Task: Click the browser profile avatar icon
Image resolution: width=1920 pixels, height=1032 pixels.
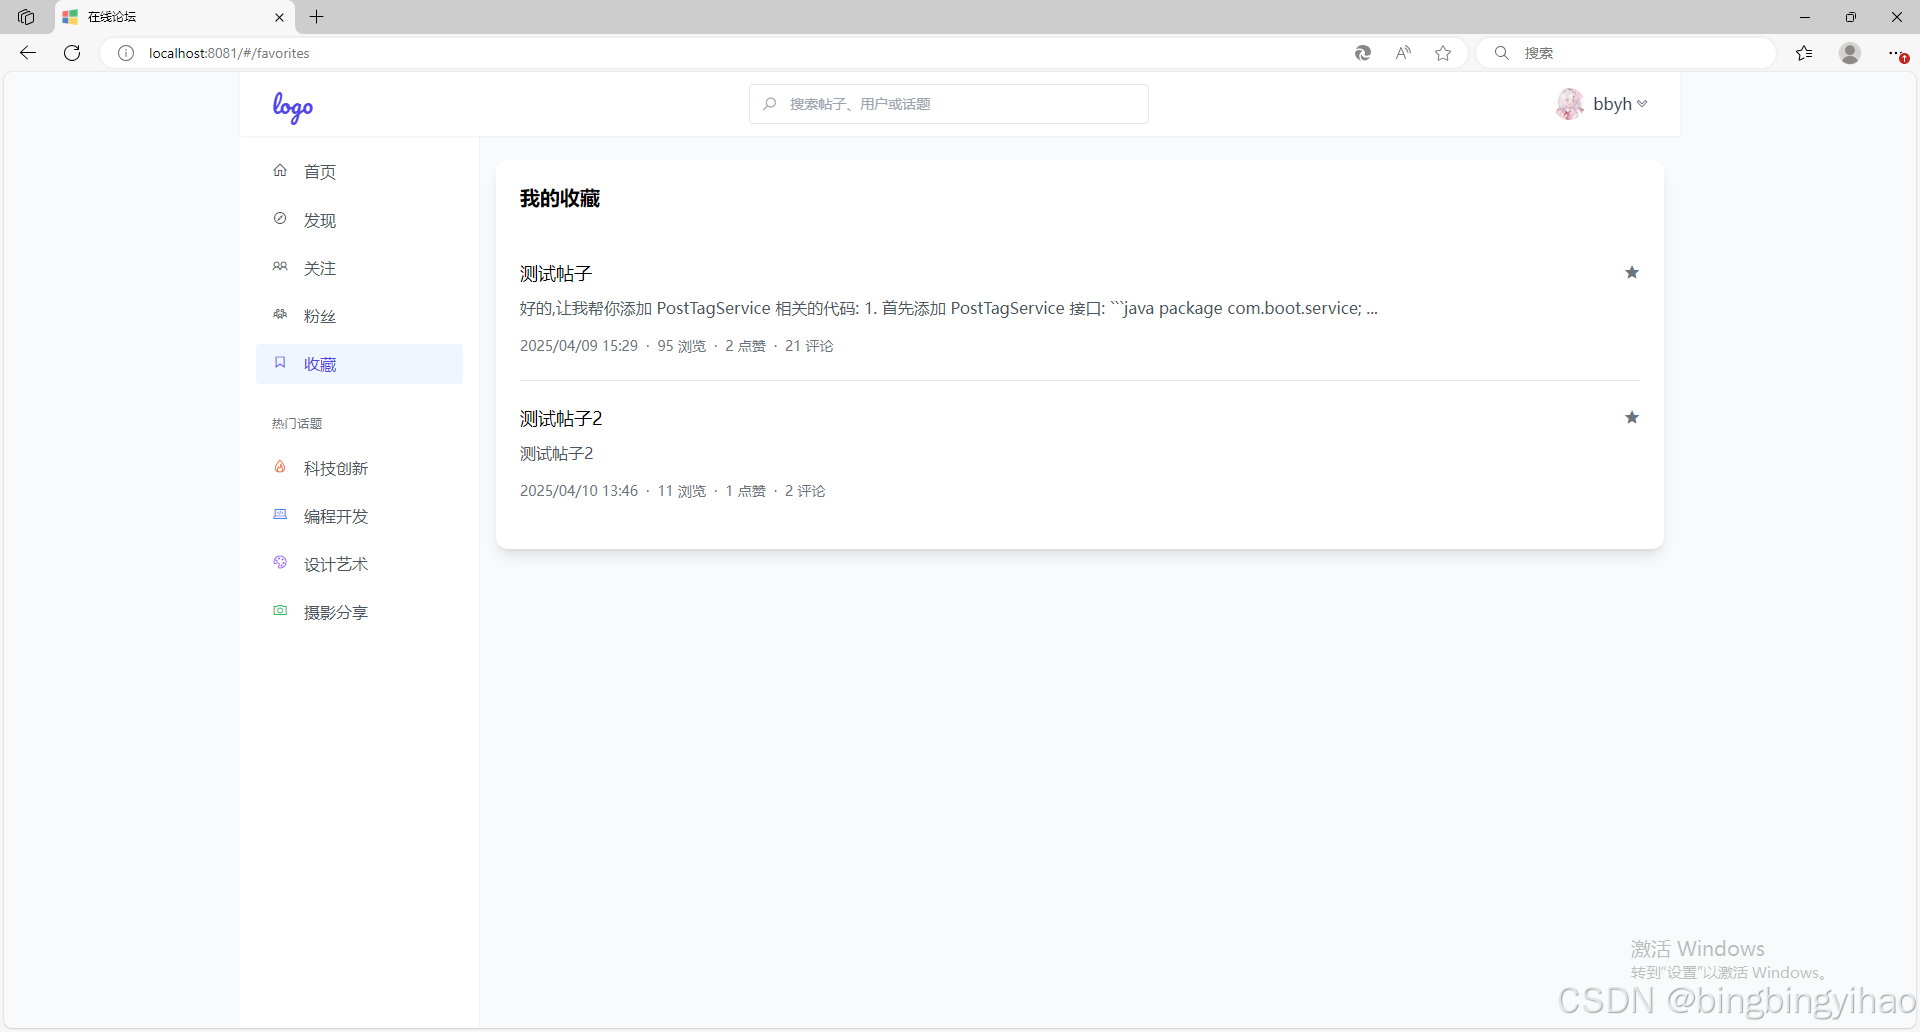Action: coord(1850,53)
